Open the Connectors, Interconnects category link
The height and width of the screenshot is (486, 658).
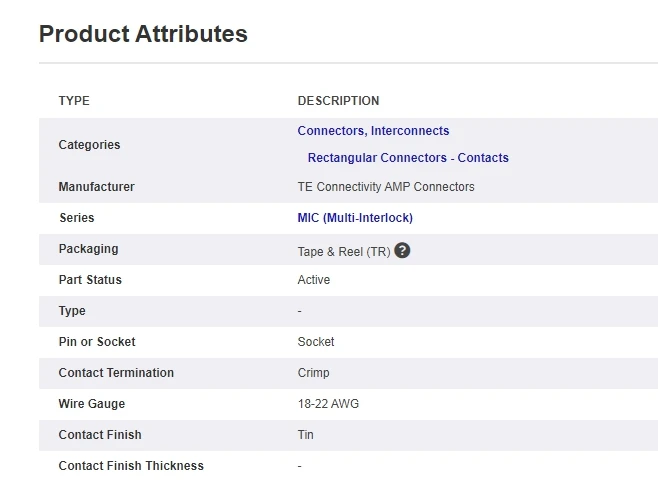(373, 131)
